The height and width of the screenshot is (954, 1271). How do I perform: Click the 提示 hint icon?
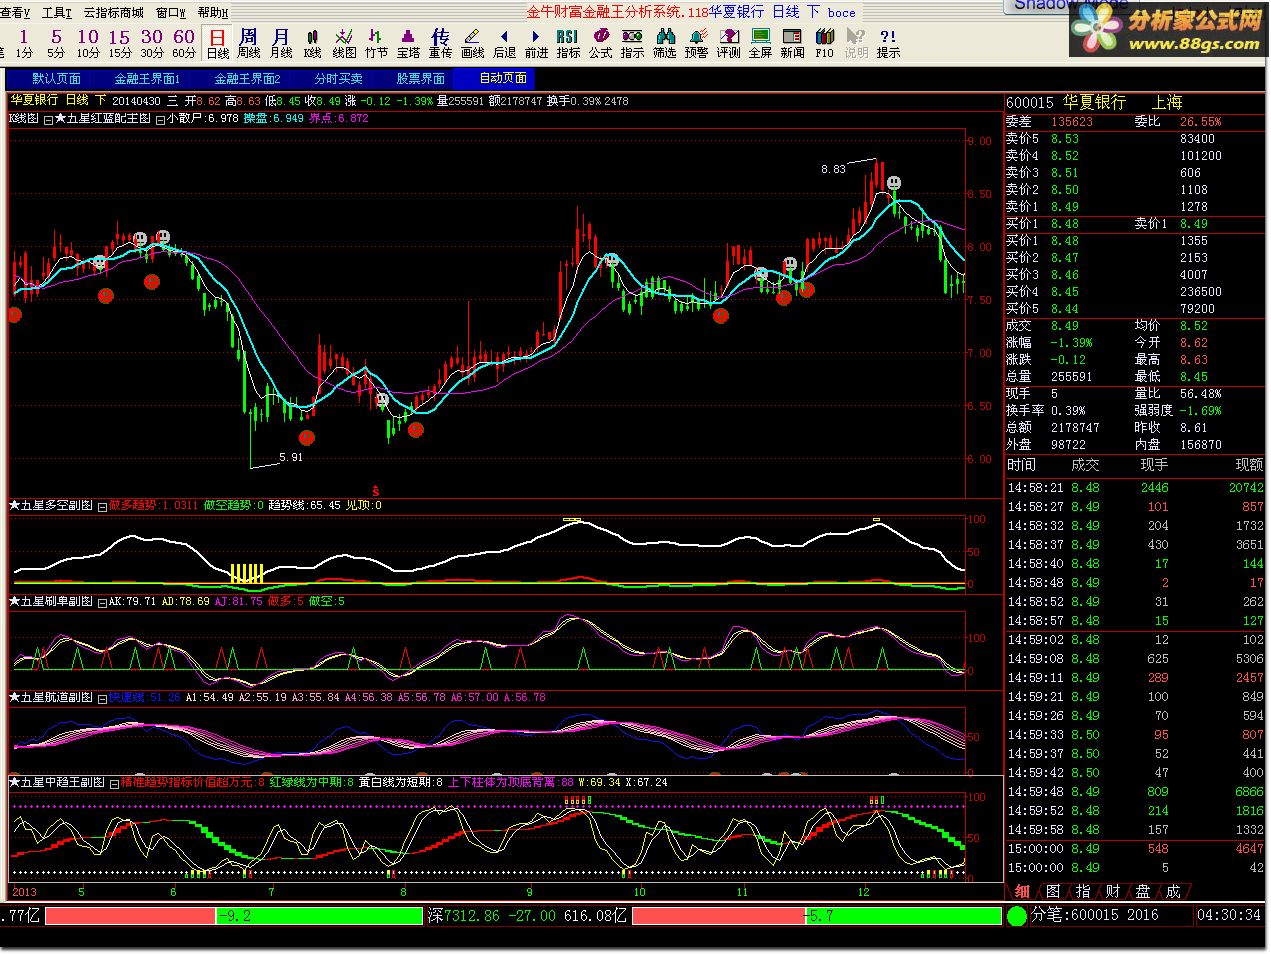click(888, 43)
